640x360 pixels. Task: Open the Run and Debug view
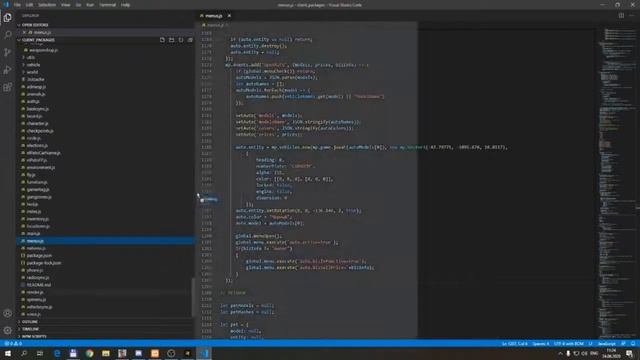pyautogui.click(x=7, y=70)
